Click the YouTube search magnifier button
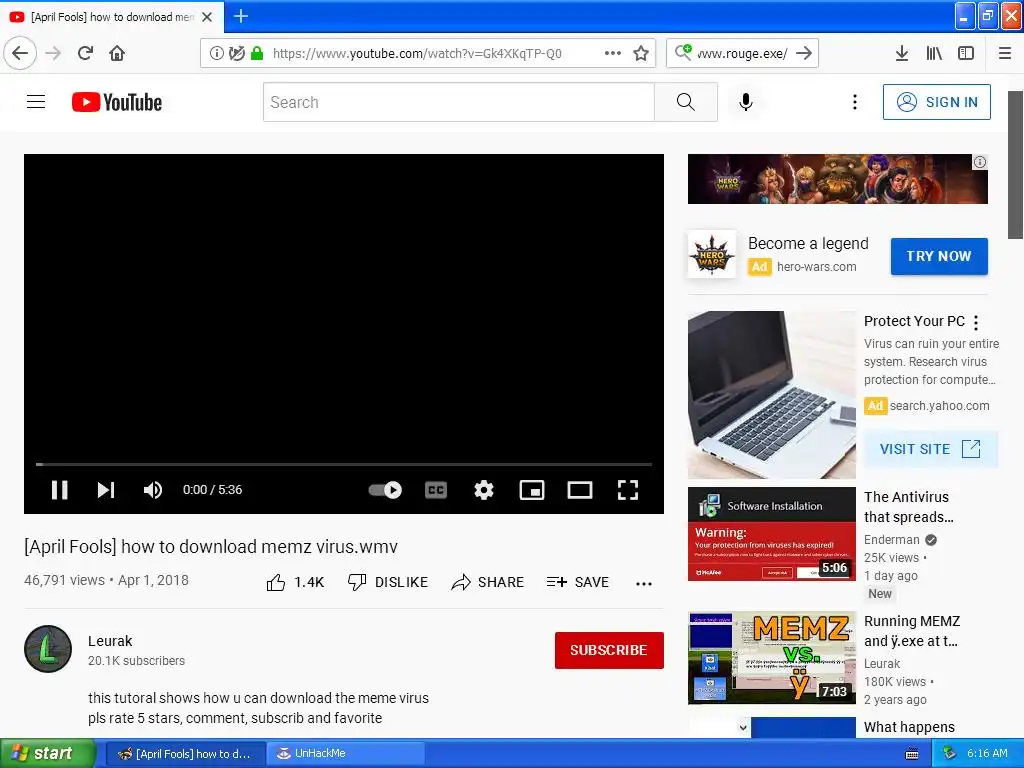1024x768 pixels. click(x=686, y=102)
